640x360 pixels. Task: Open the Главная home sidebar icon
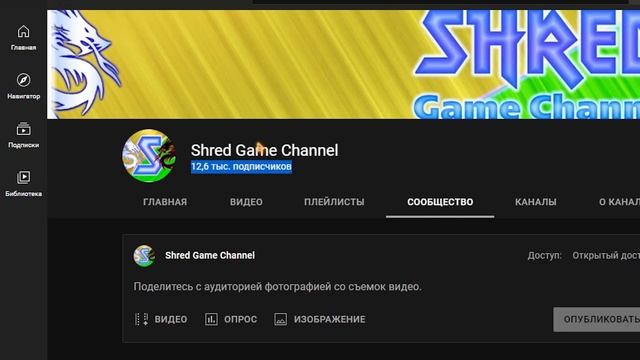tap(23, 31)
